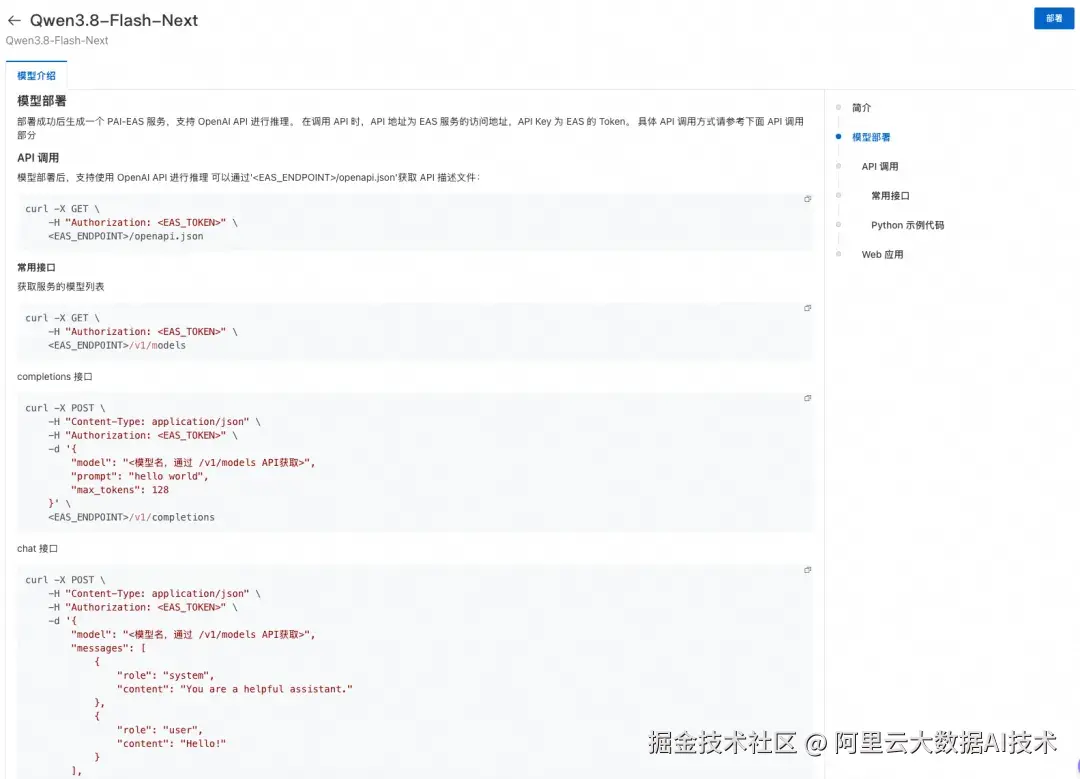
Task: Jump to API 调用 in the outline
Action: 880,166
